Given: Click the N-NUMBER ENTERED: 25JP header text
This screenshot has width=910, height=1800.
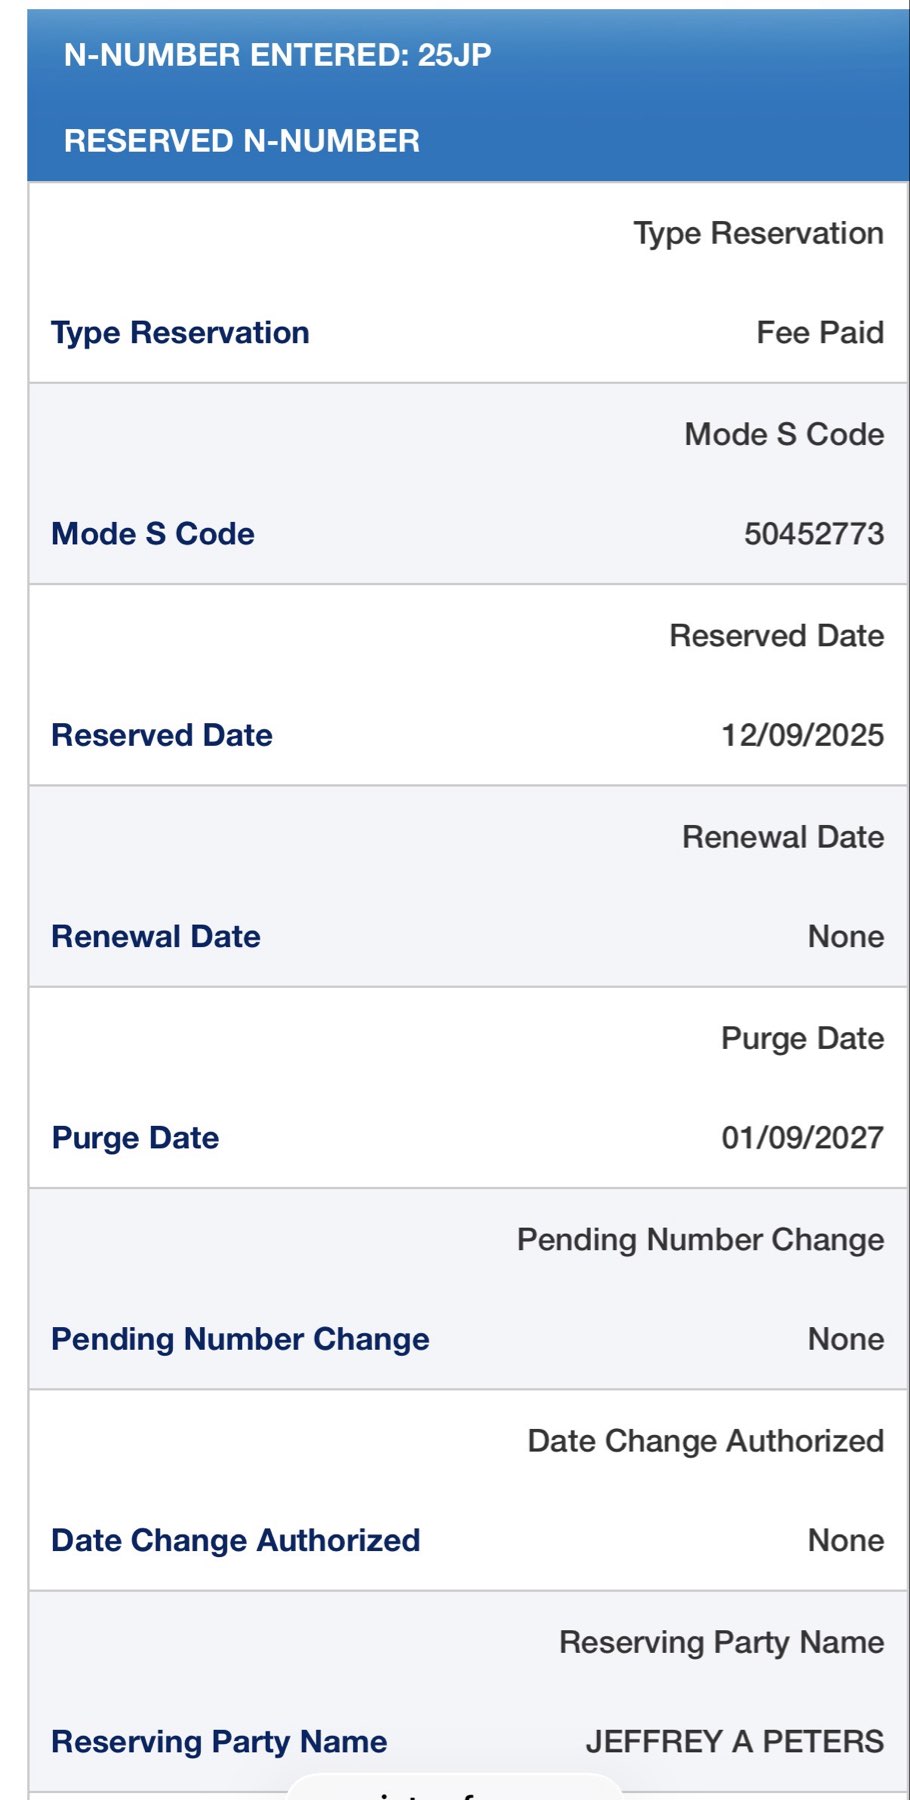Looking at the screenshot, I should pos(277,55).
